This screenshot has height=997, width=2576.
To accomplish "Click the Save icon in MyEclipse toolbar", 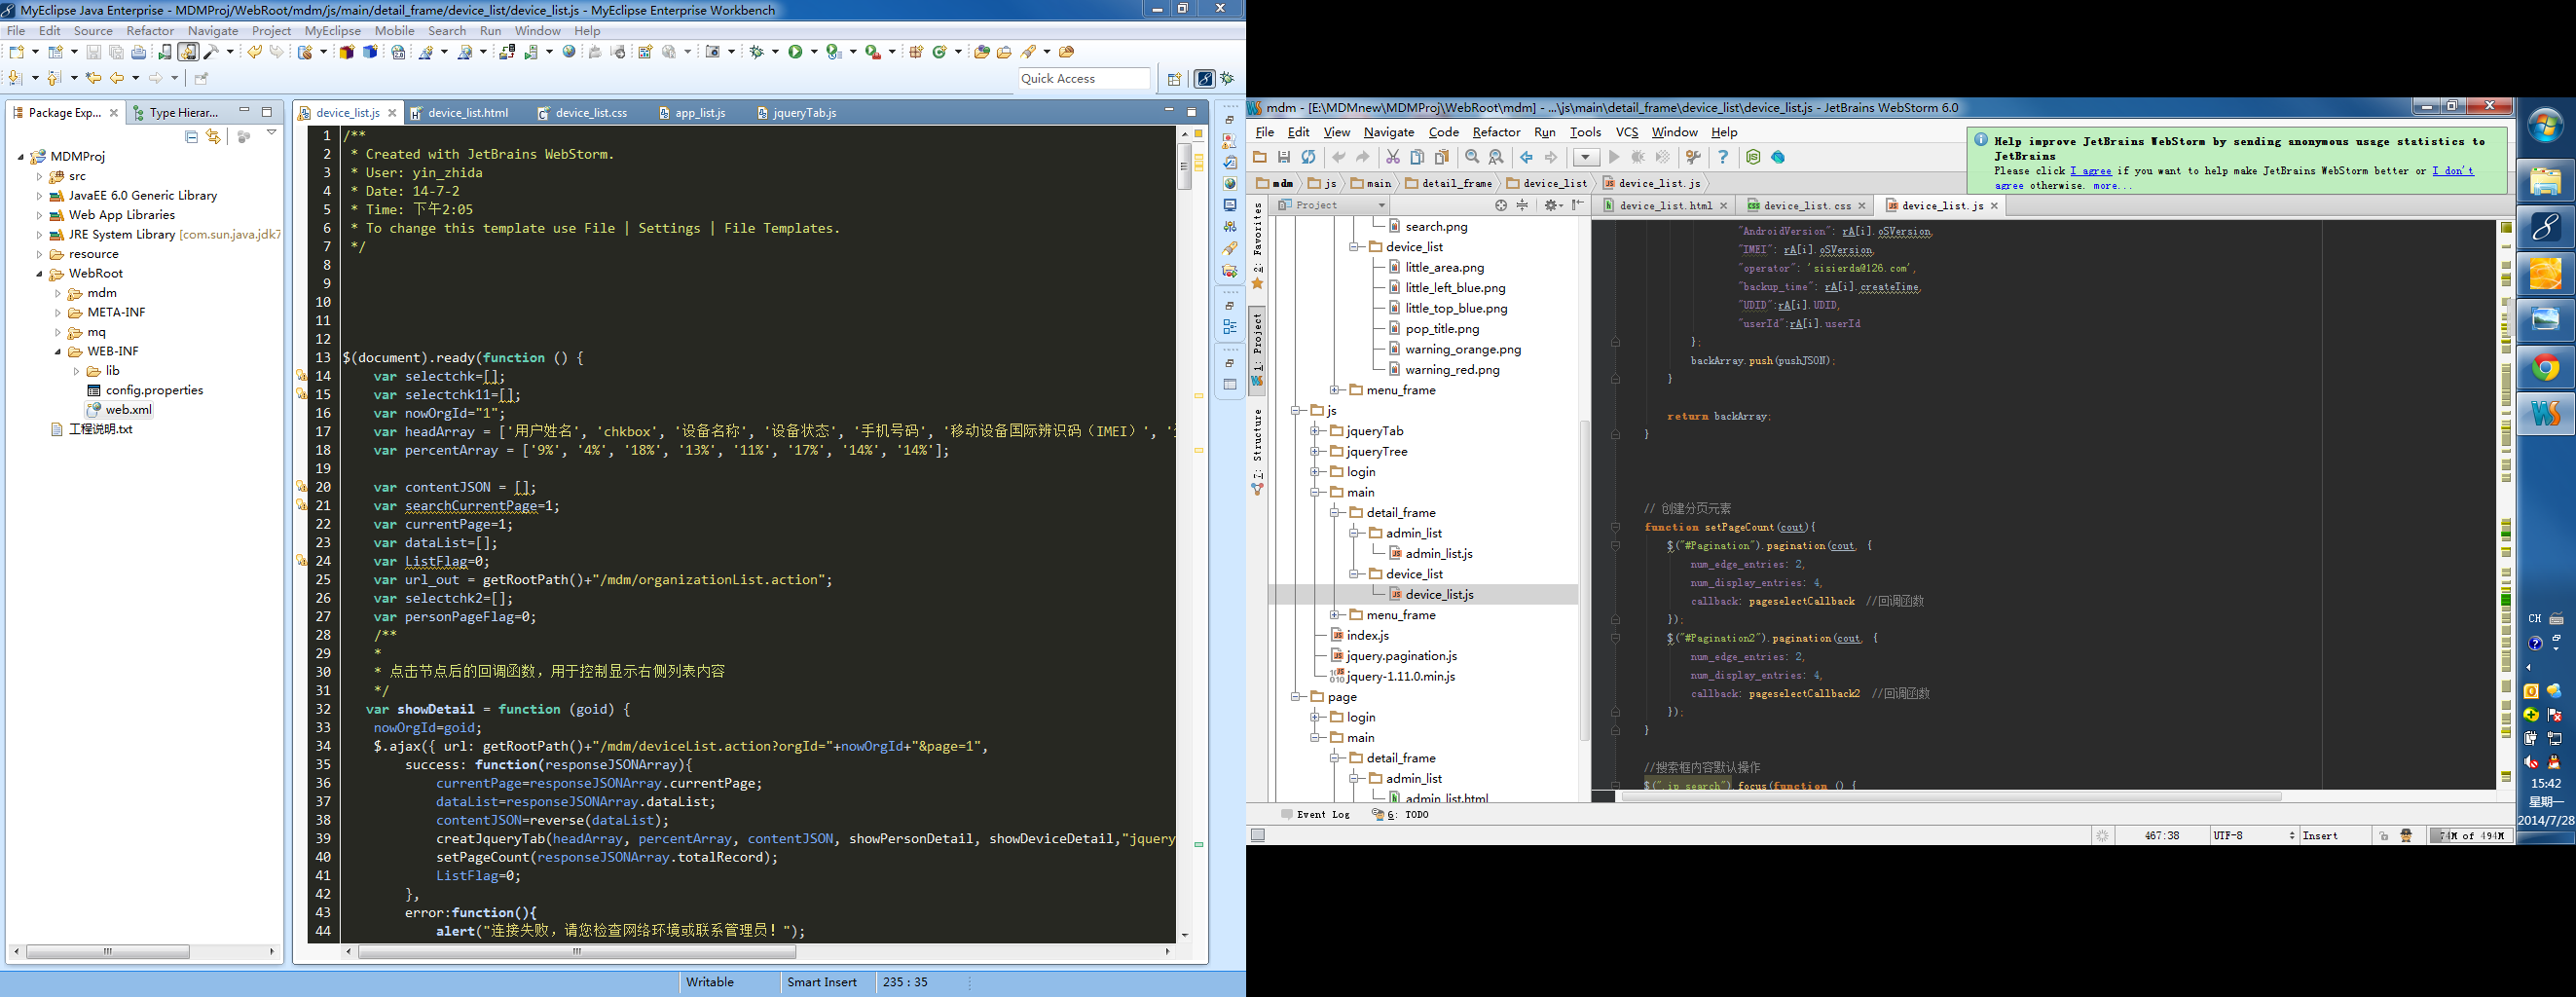I will (93, 52).
